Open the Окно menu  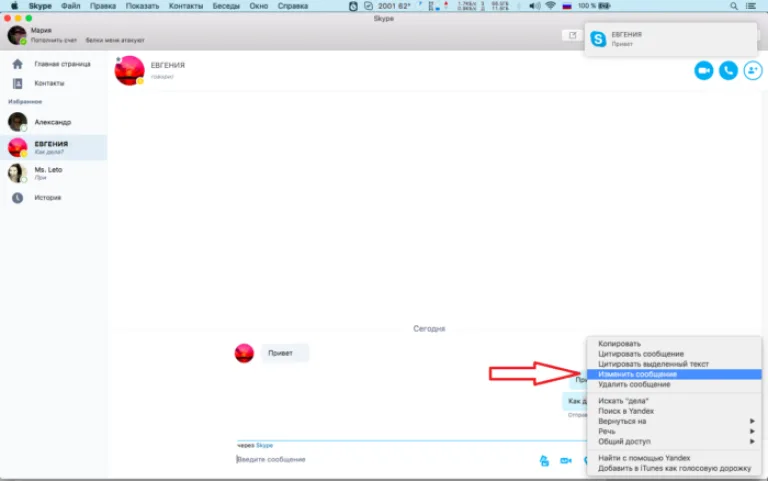point(258,6)
